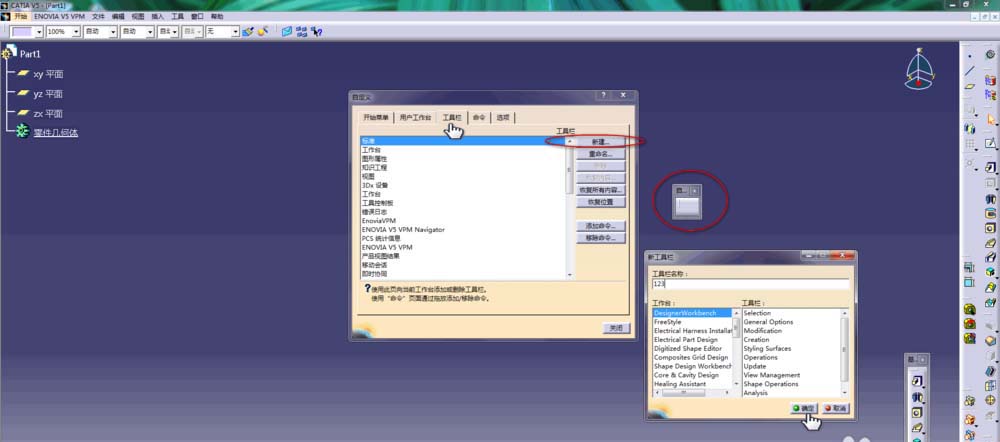Screen dimensions: 1000x442
Task: Click first icon in small floating toolbar
Action: (x=917, y=381)
